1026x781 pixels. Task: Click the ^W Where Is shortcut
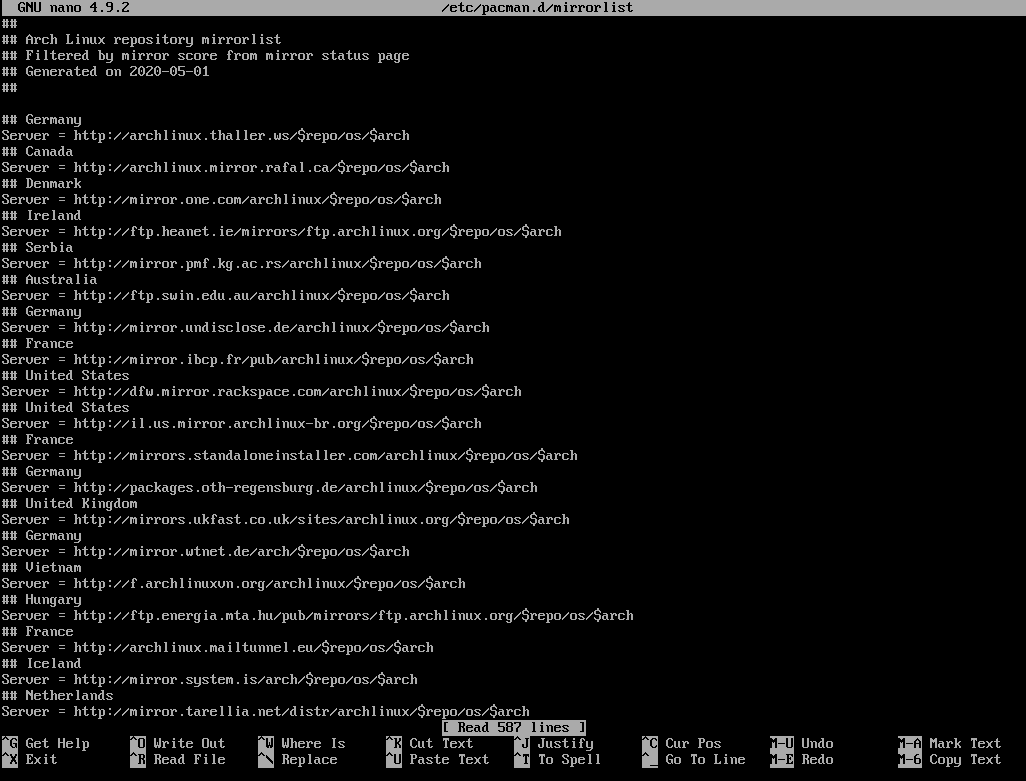coord(302,744)
